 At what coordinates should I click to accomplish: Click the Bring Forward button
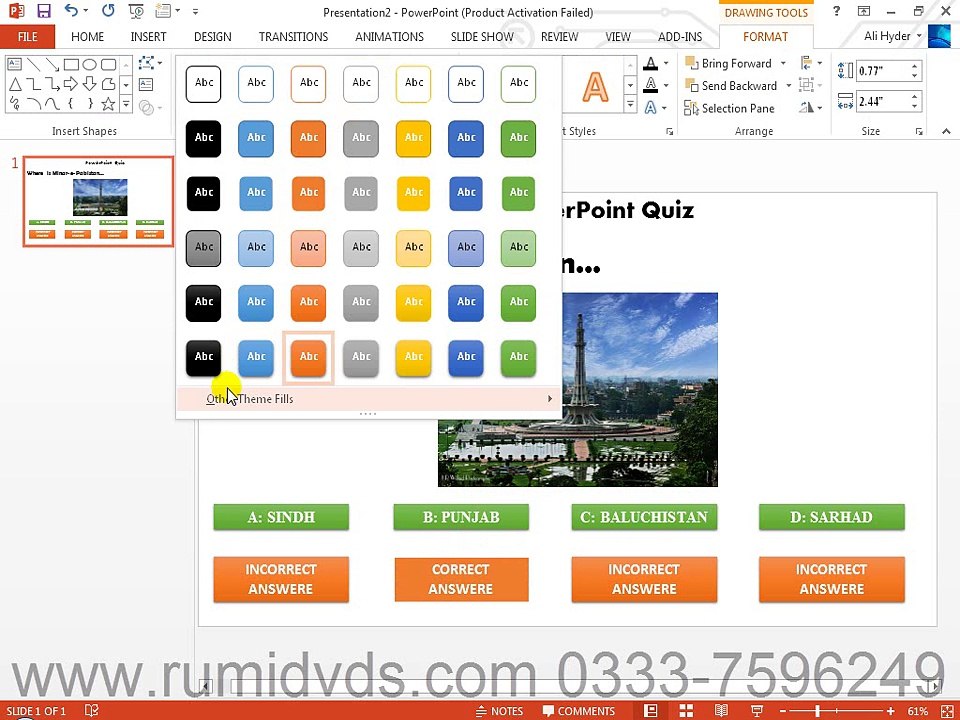point(729,63)
